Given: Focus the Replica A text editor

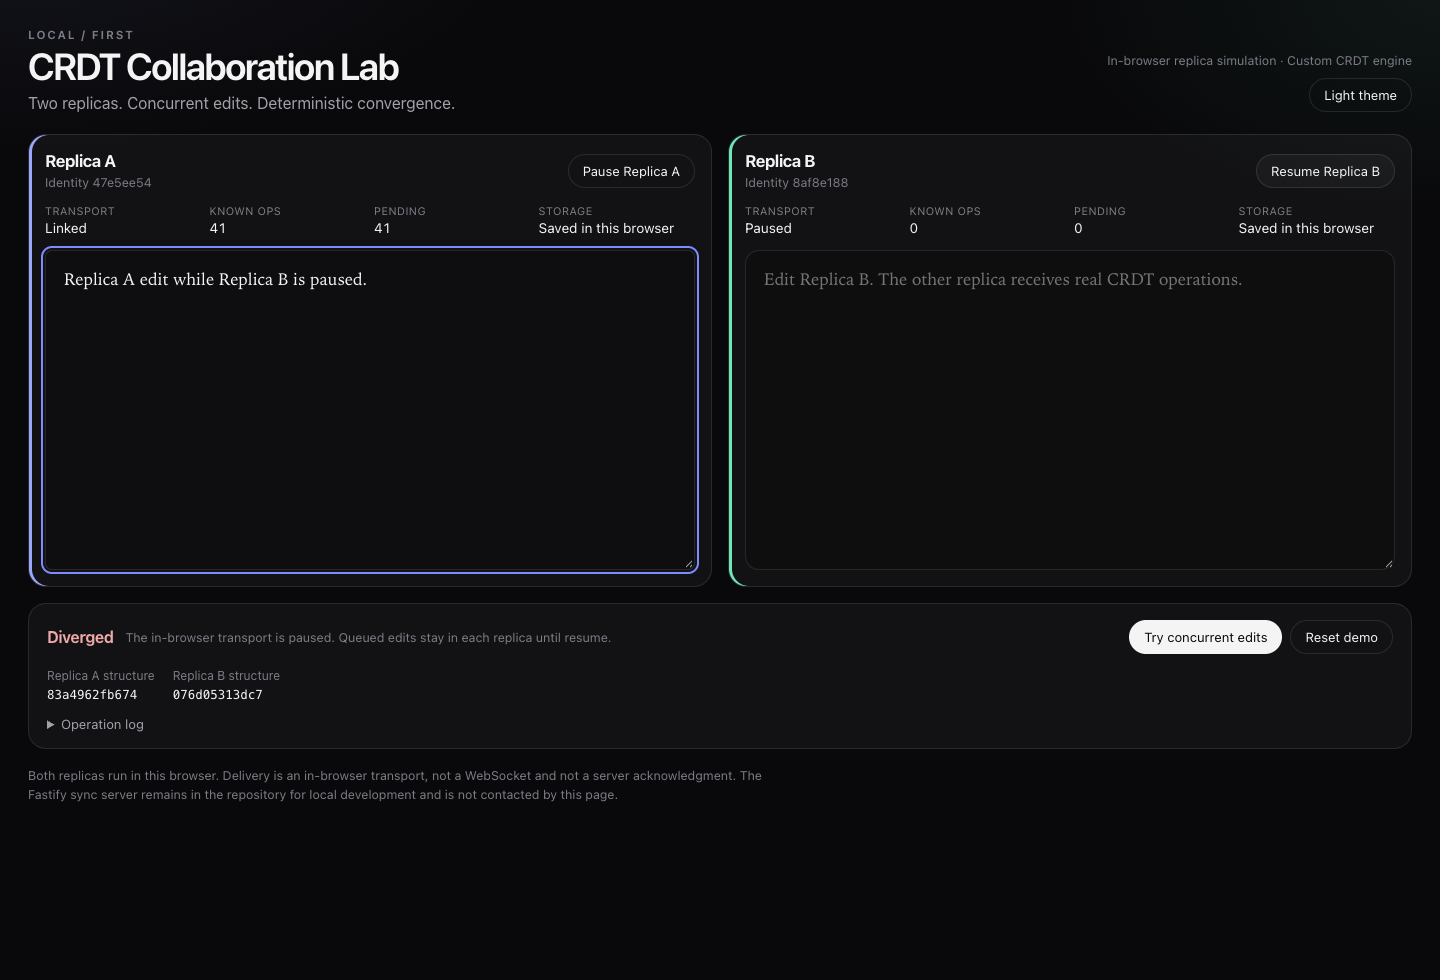Looking at the screenshot, I should pyautogui.click(x=370, y=410).
